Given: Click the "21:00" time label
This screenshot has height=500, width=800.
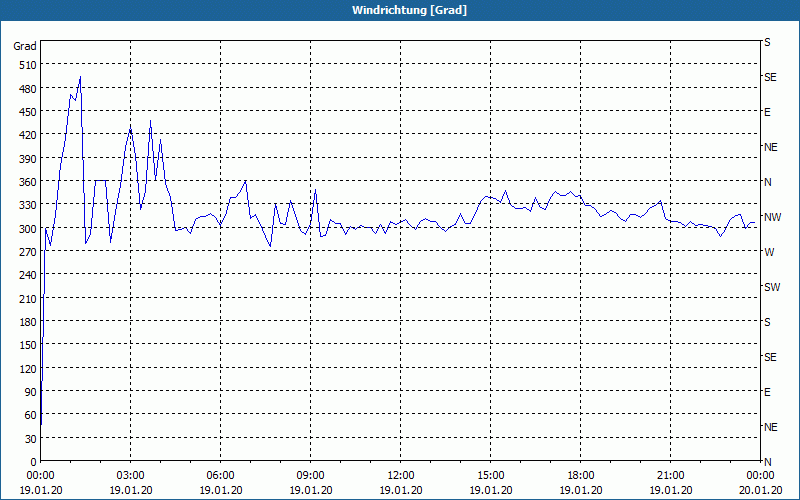Looking at the screenshot, I should 670,476.
